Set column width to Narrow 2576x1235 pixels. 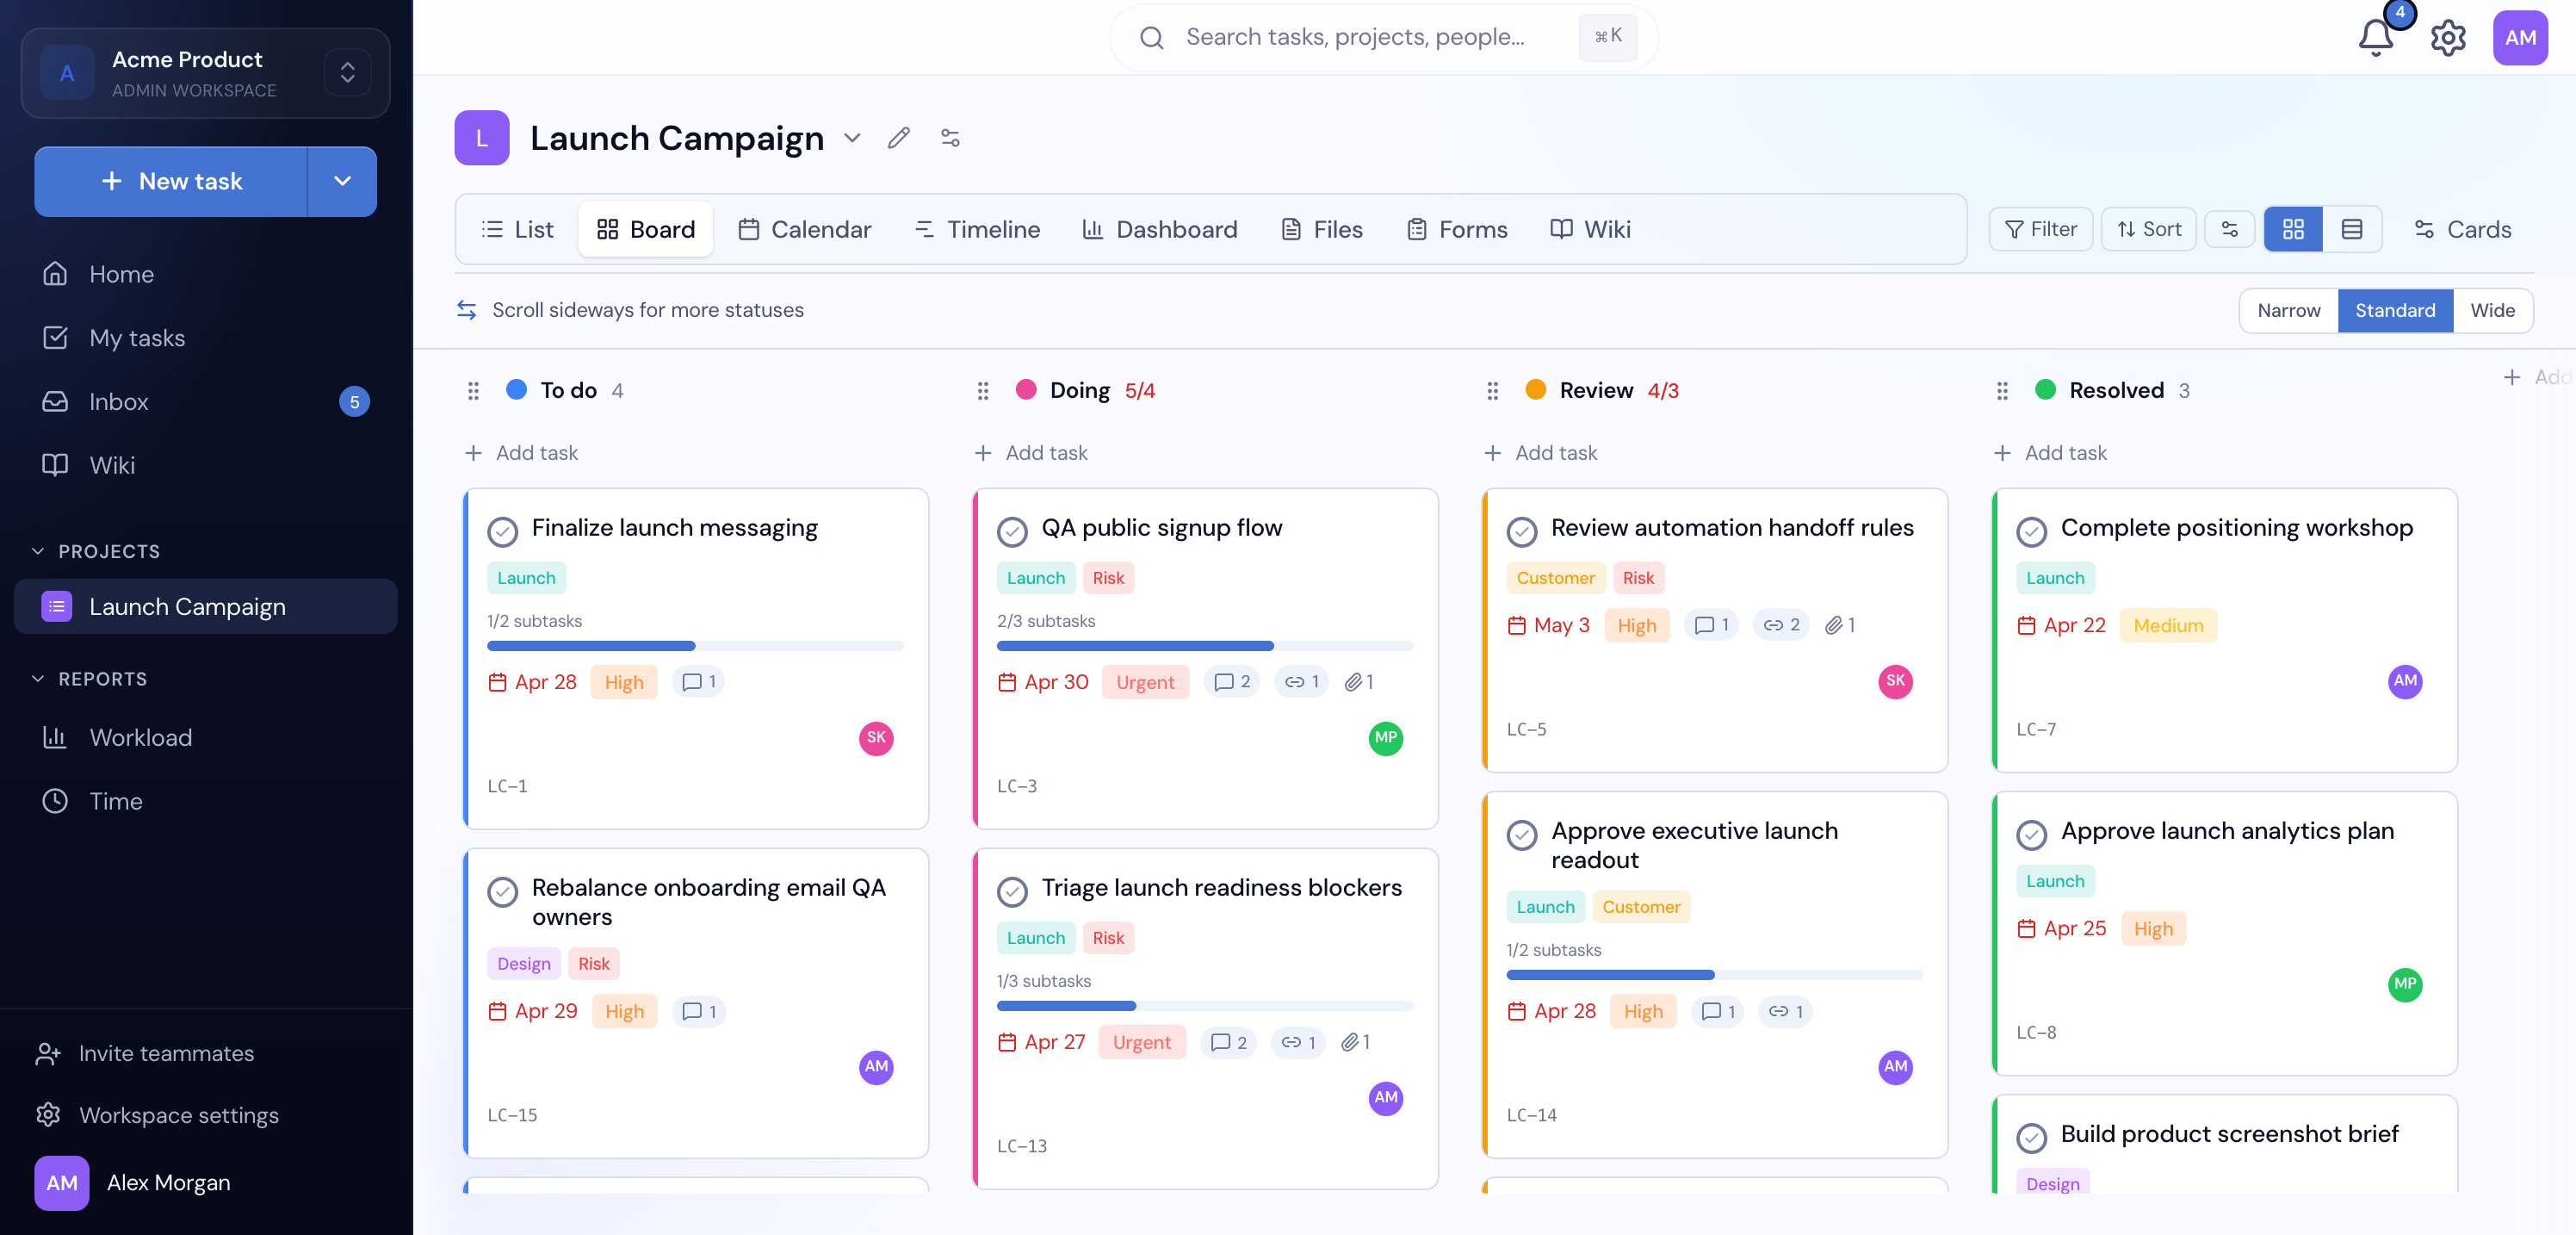click(2288, 310)
